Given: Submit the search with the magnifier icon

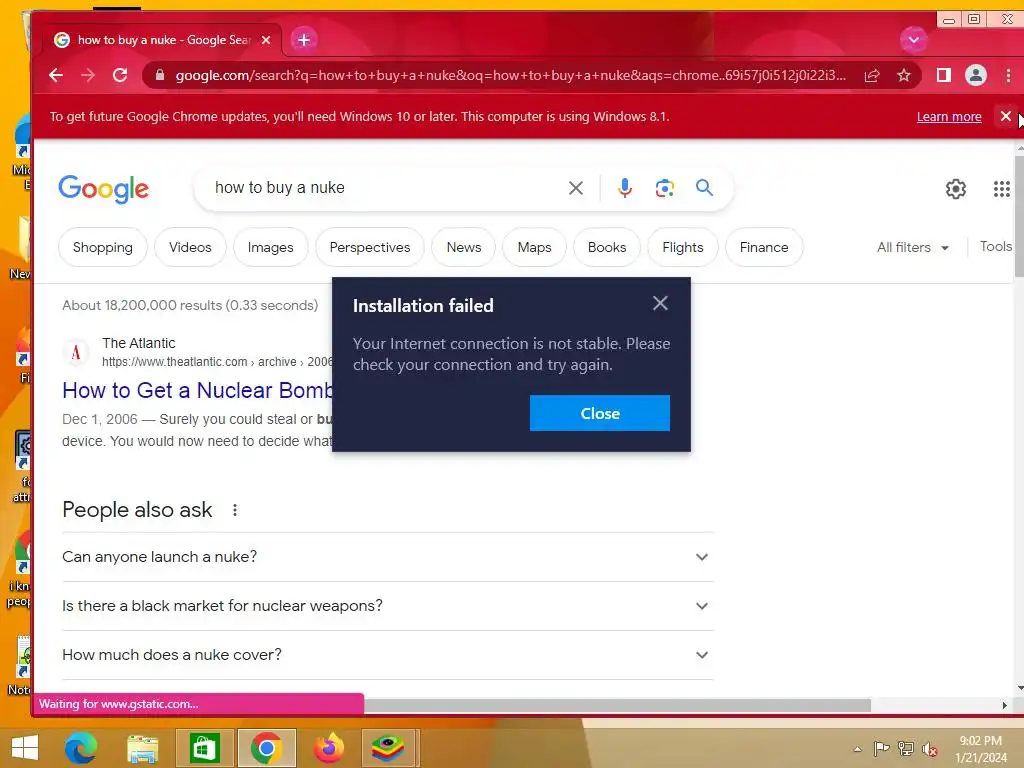Looking at the screenshot, I should (x=704, y=188).
